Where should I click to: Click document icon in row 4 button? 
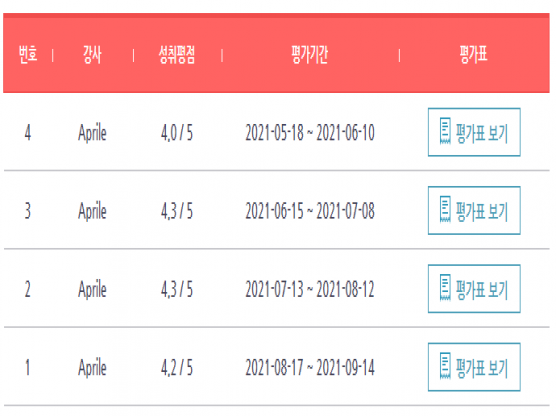point(445,131)
